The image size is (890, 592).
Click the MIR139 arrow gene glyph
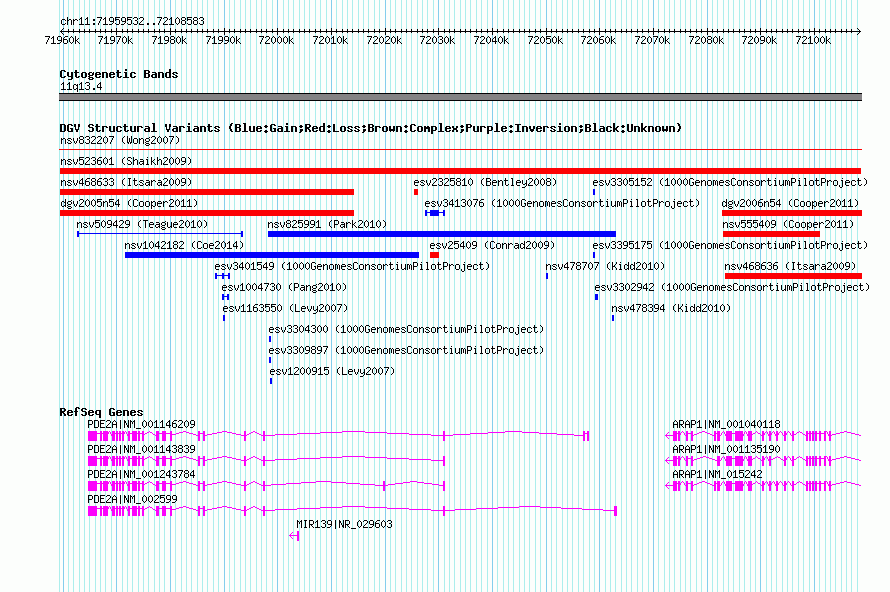[x=294, y=536]
